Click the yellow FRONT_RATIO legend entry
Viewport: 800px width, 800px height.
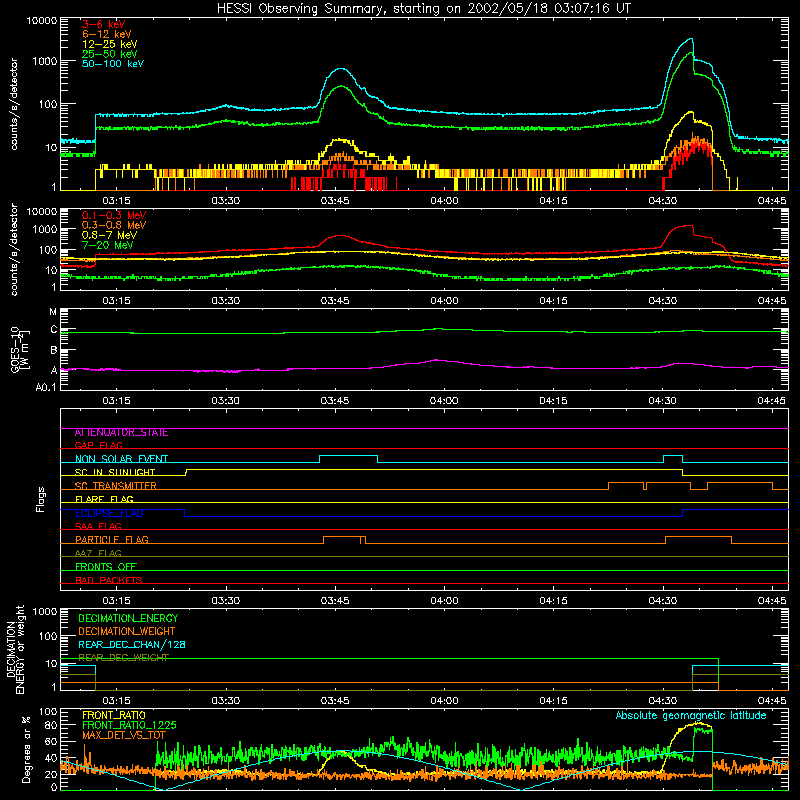(114, 715)
